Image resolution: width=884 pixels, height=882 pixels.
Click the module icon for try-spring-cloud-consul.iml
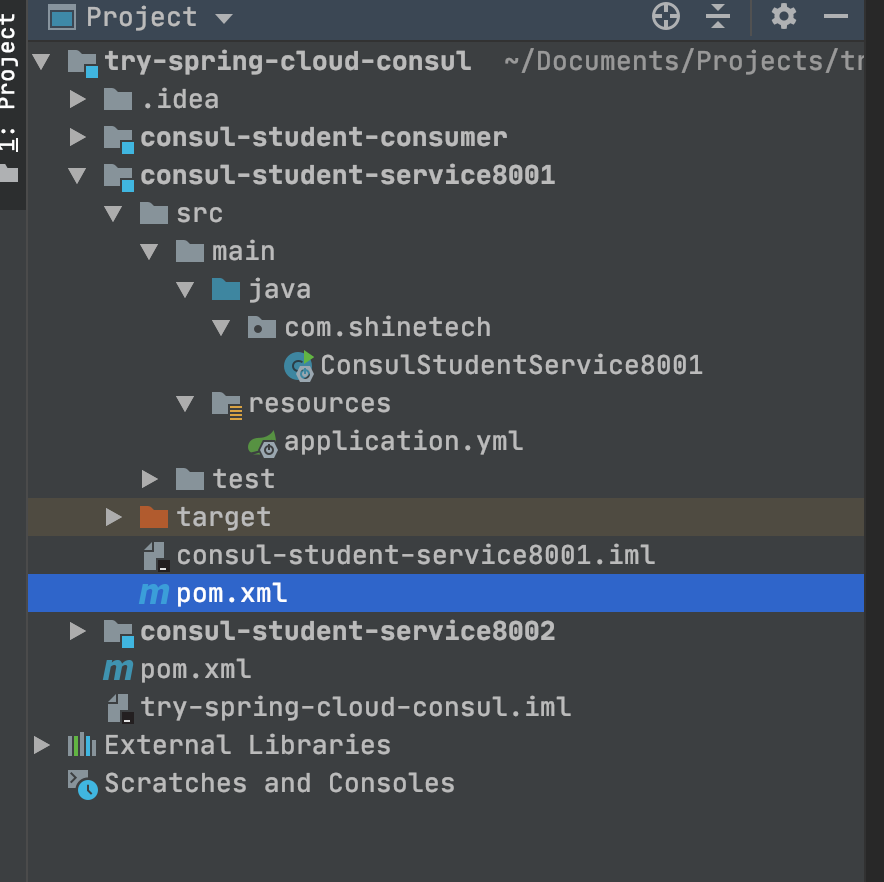tap(150, 706)
